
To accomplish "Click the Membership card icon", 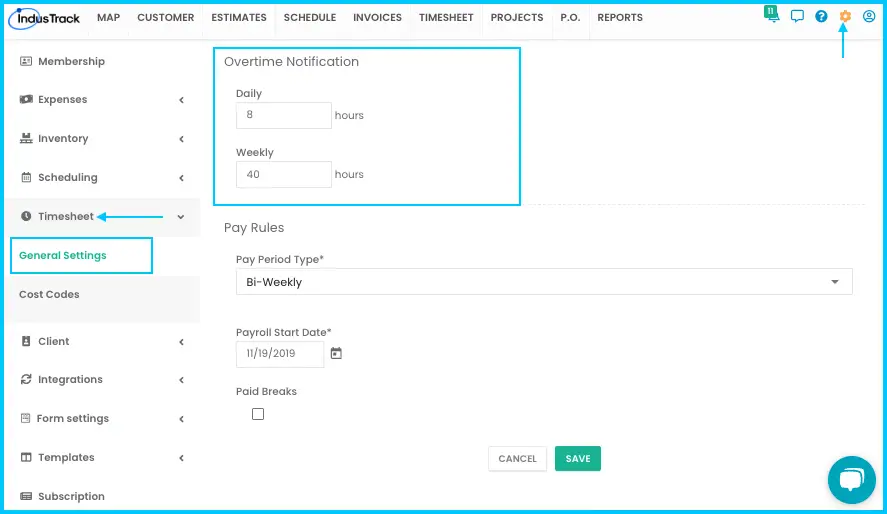I will pyautogui.click(x=26, y=61).
